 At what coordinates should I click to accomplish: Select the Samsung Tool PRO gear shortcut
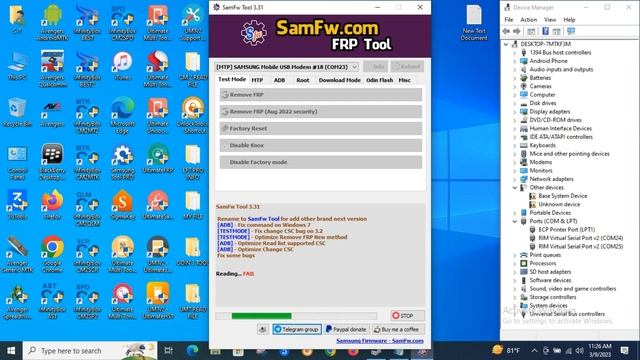122,162
